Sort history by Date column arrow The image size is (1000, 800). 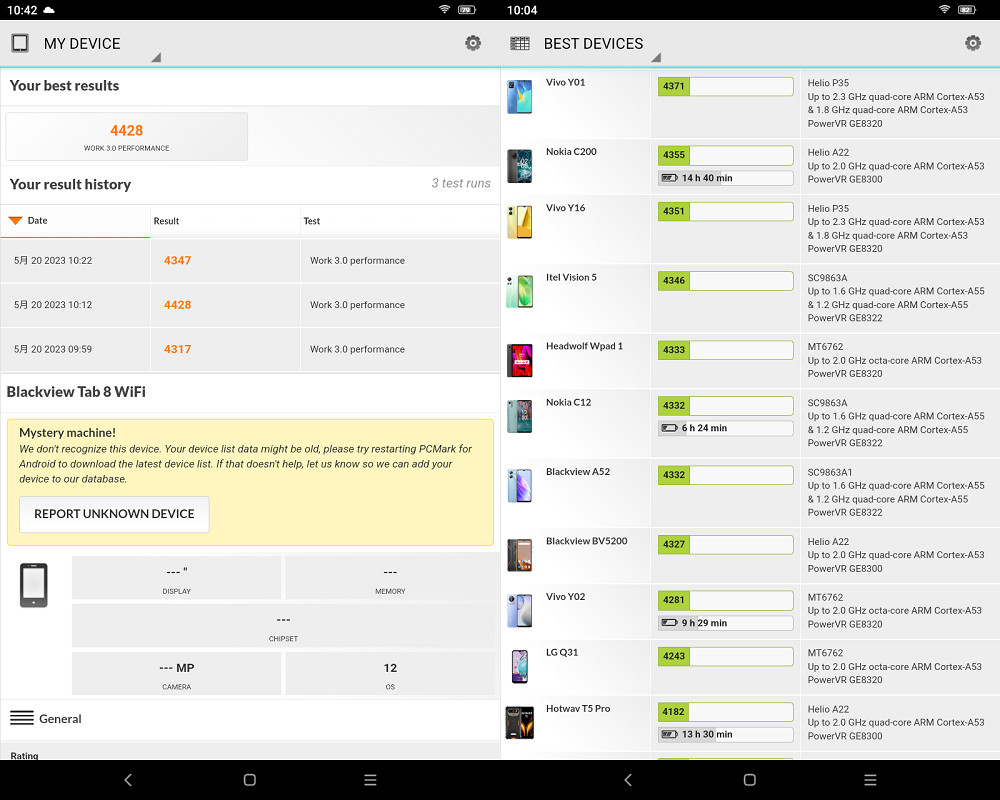[15, 221]
